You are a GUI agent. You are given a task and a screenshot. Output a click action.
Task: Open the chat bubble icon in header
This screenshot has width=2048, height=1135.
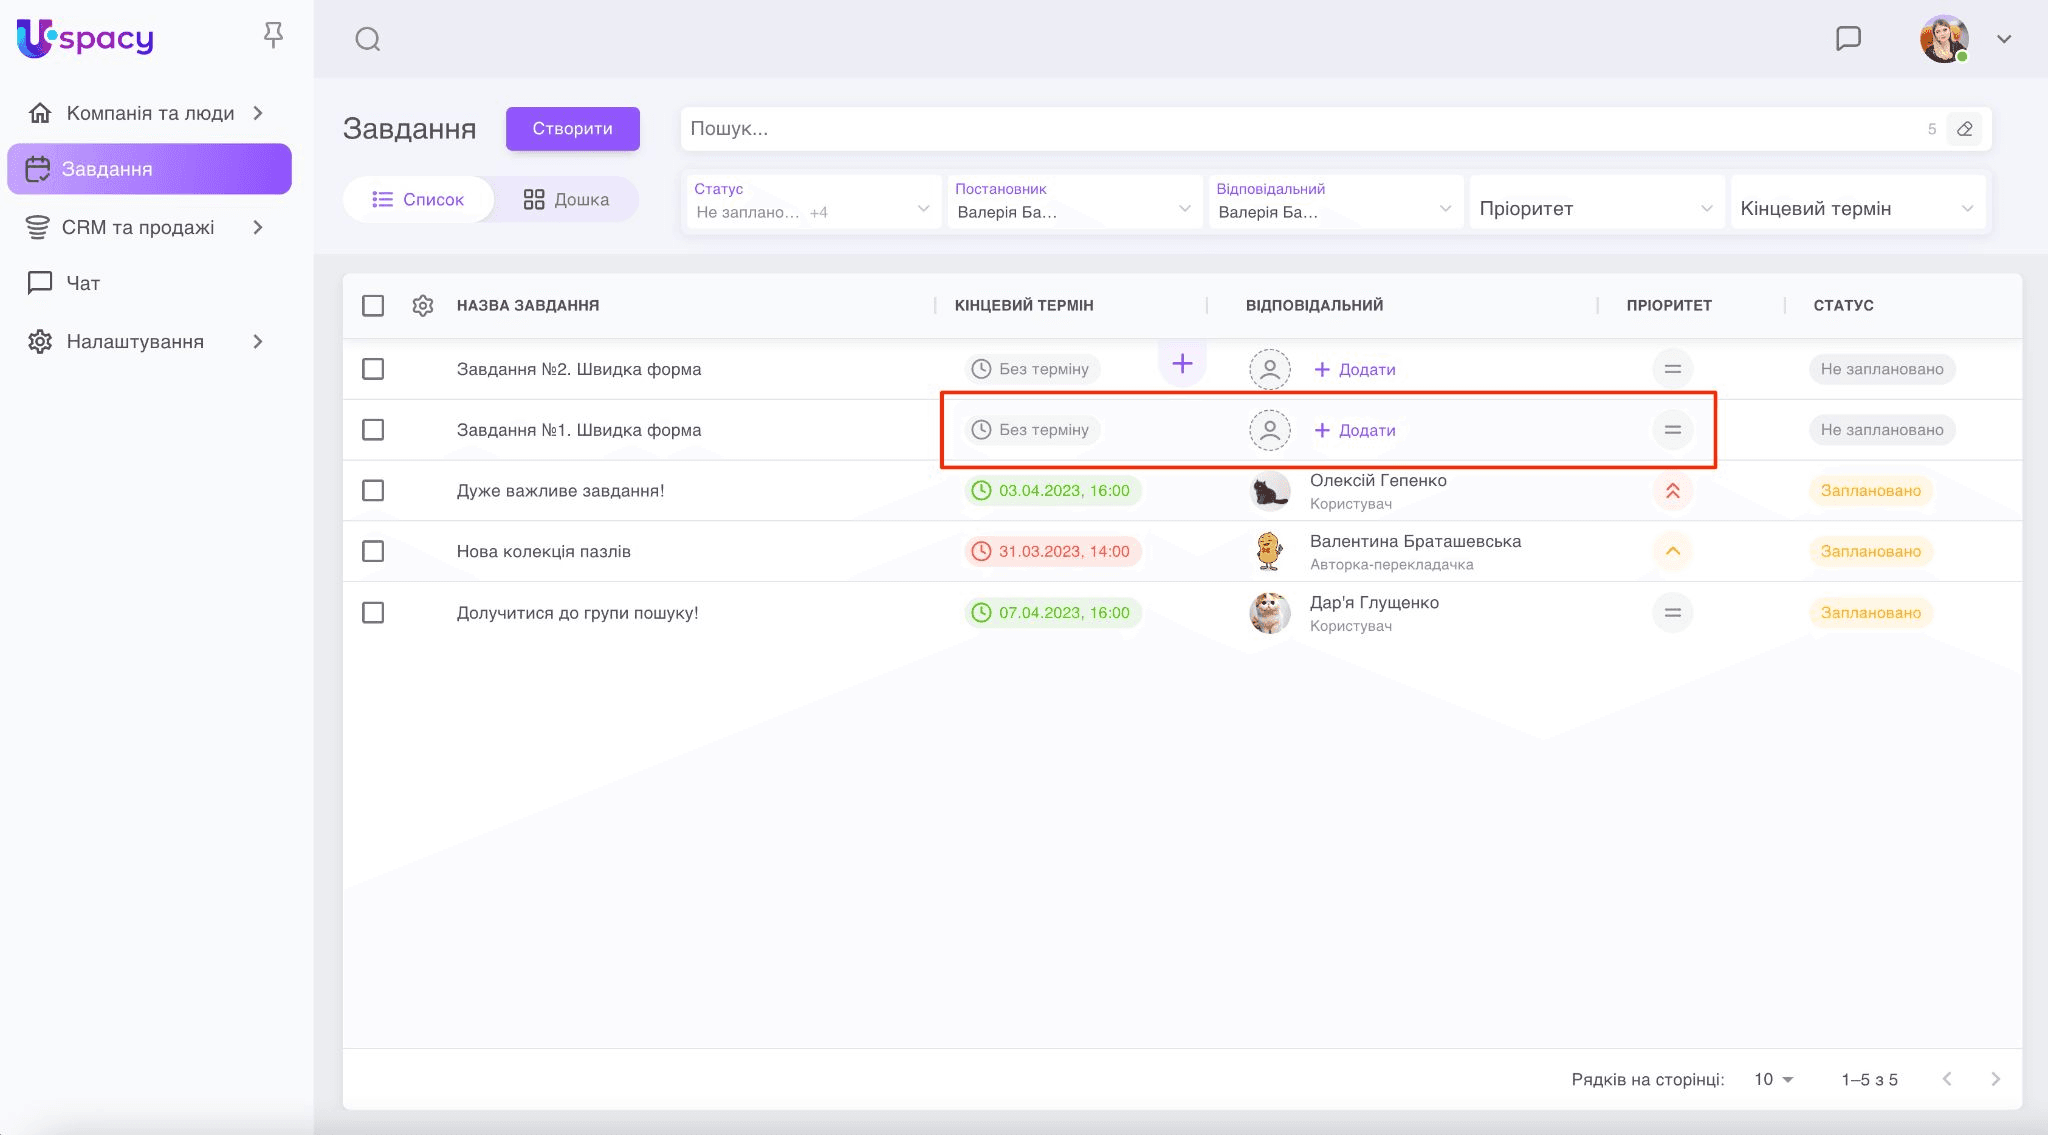[1848, 38]
